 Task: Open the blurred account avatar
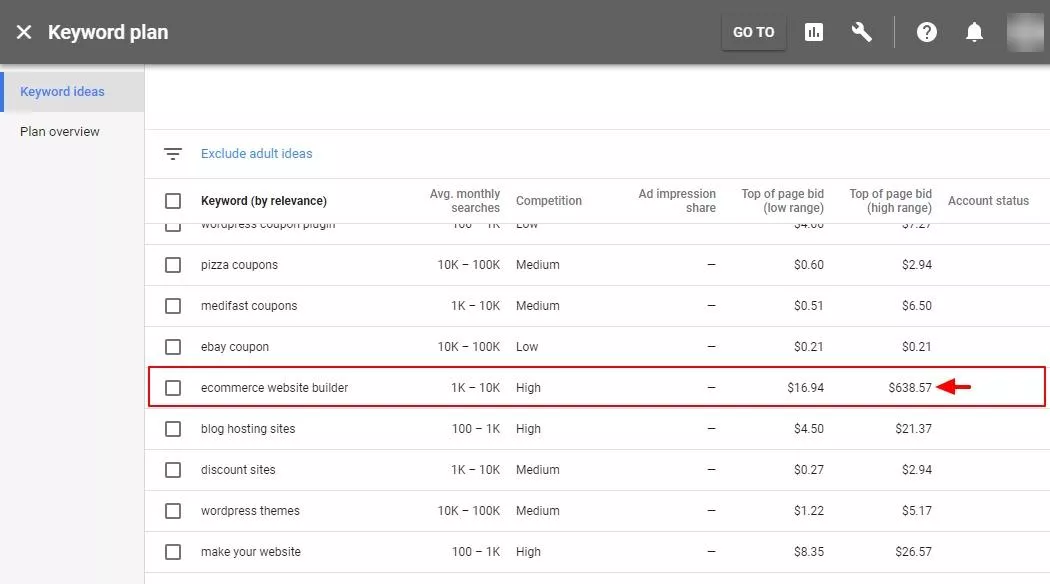(1025, 32)
